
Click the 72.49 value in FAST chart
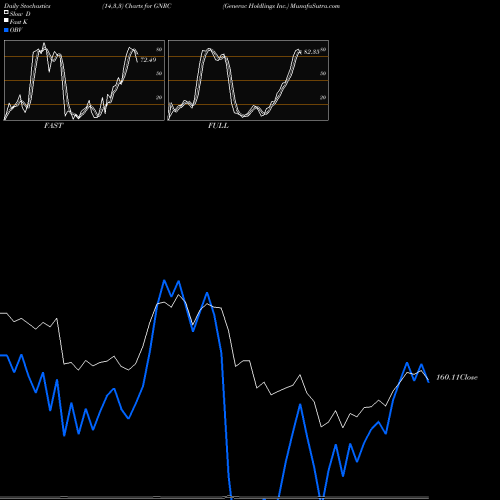[148, 60]
